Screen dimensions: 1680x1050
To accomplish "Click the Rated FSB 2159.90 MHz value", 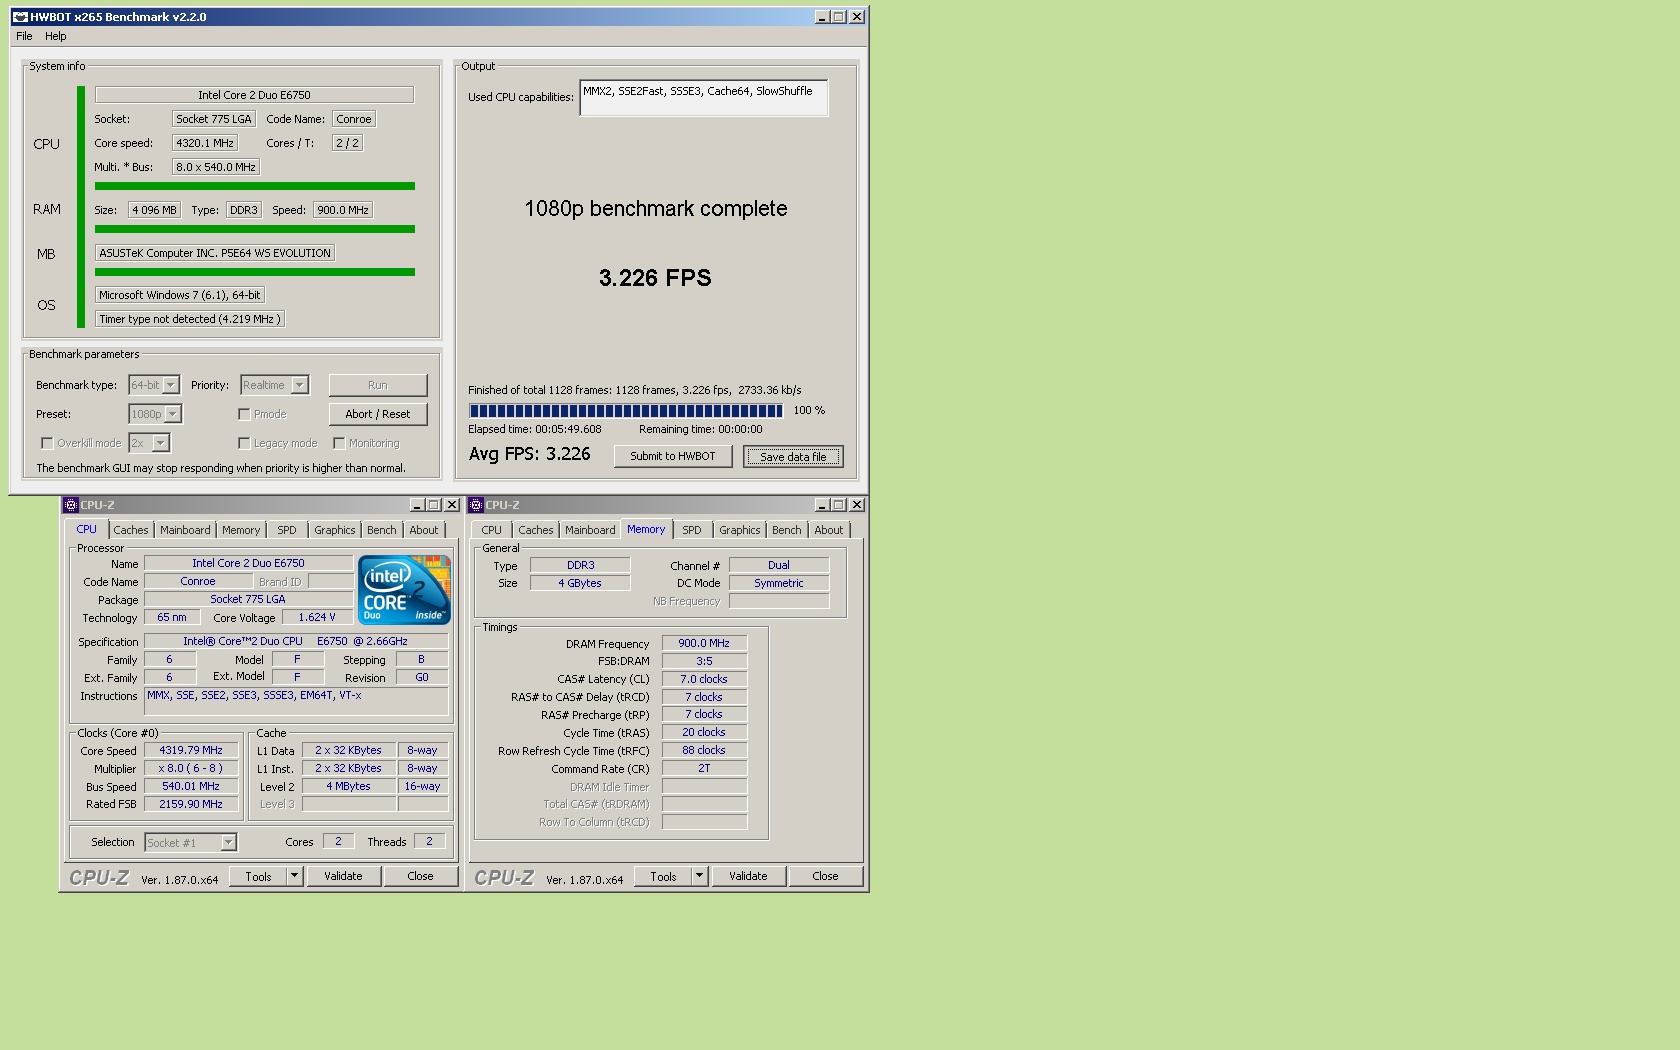I will point(191,804).
